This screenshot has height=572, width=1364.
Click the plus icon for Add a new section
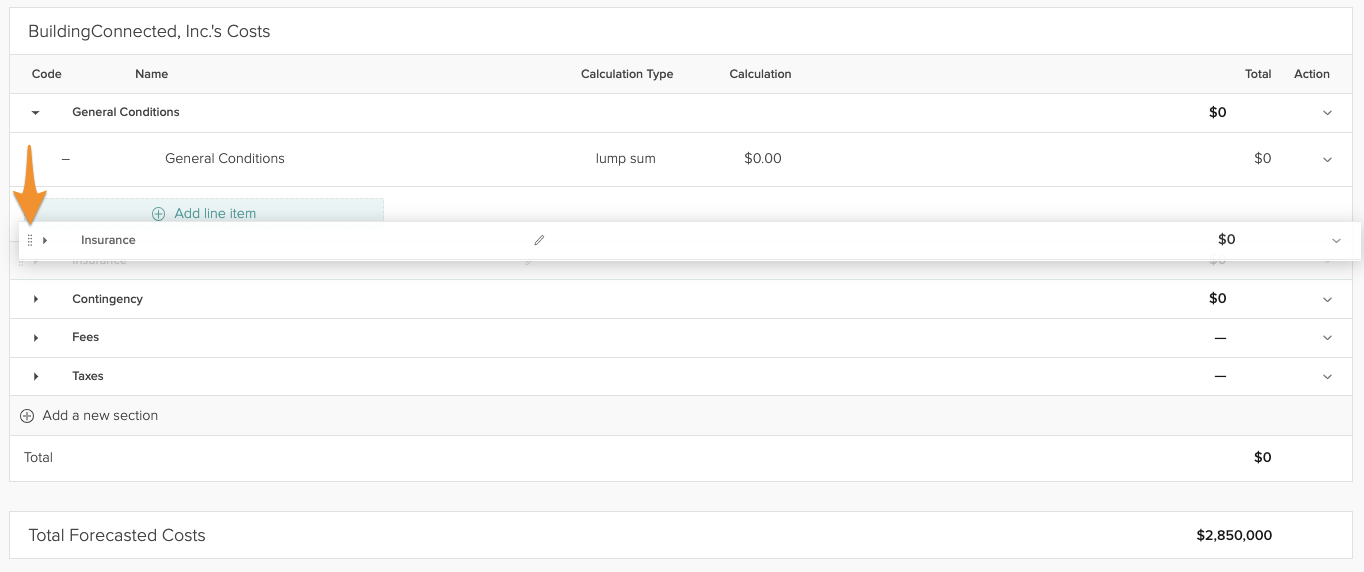27,416
